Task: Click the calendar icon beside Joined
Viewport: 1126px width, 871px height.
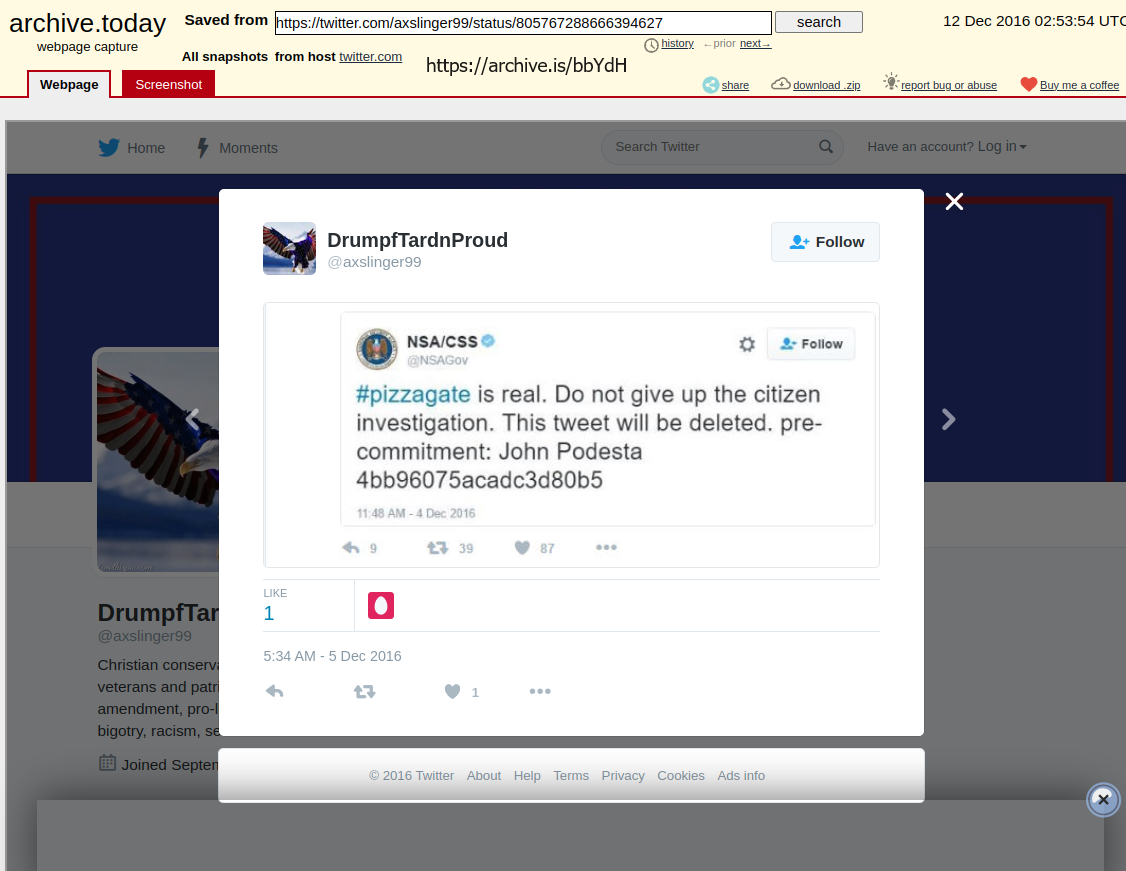Action: 107,763
